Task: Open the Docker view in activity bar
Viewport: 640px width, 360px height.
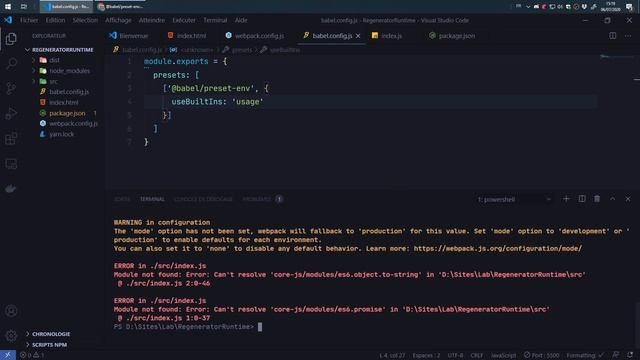Action: pos(11,189)
